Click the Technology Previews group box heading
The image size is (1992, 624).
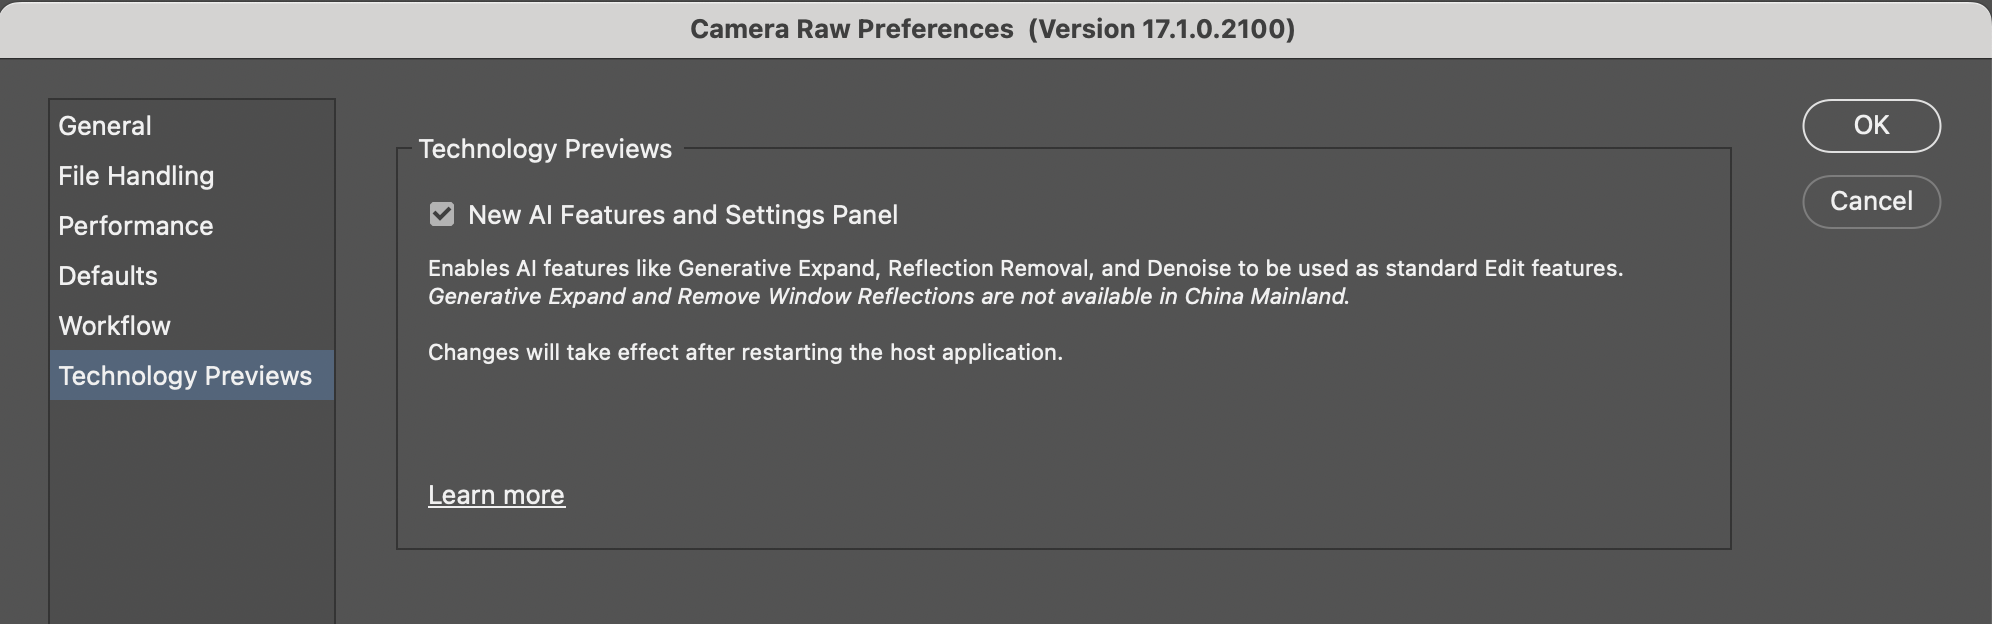545,149
